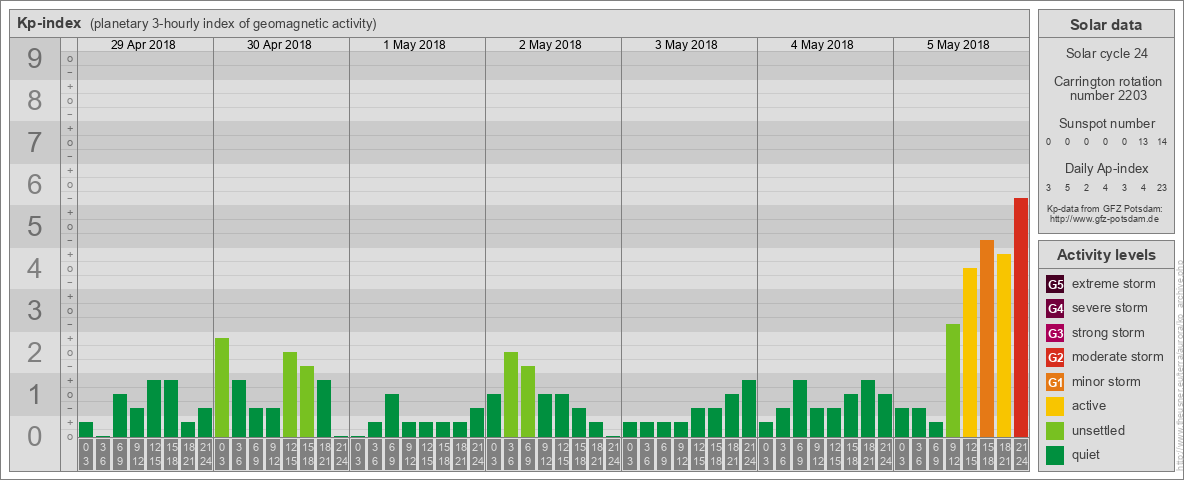Select the green bar on 4 May 6-9

coord(800,408)
